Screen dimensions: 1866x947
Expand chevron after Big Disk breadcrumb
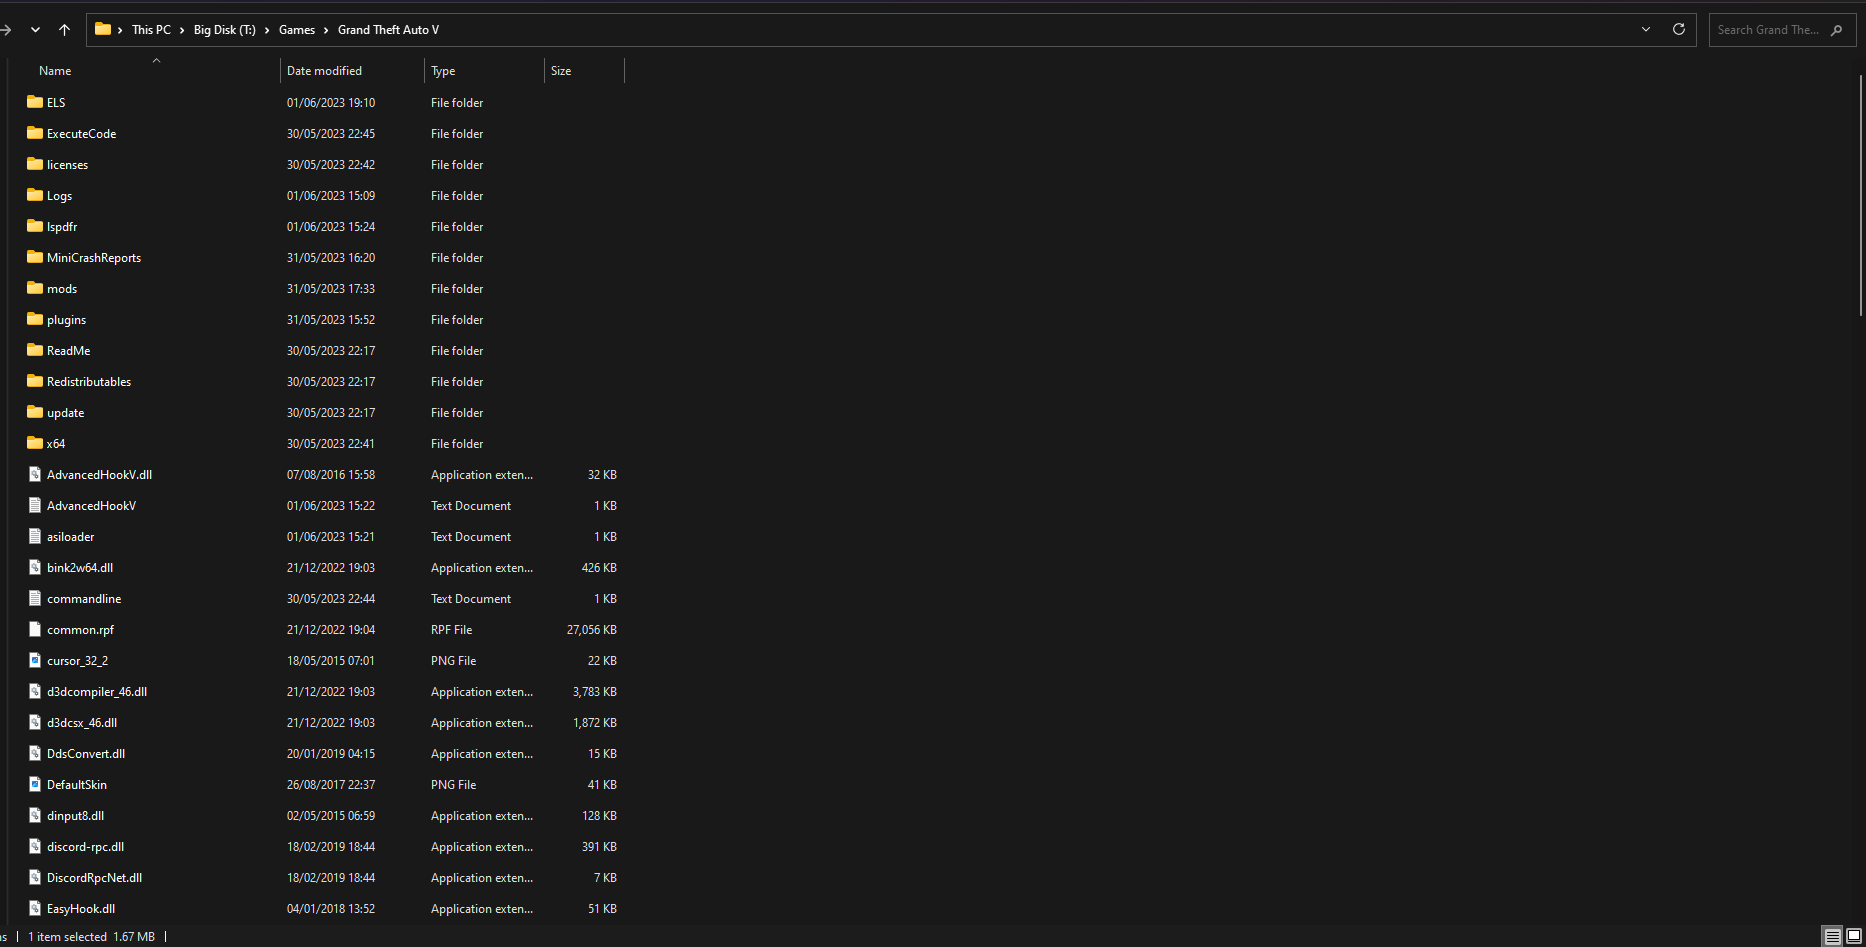(x=267, y=30)
